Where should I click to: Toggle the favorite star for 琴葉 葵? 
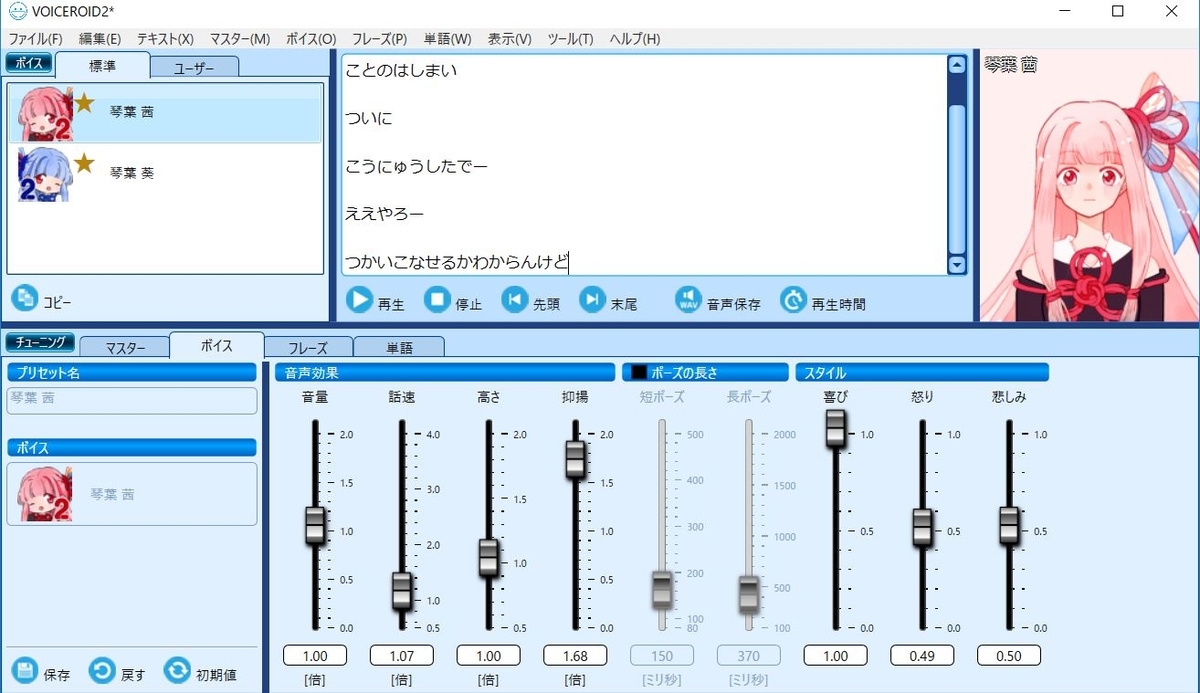[85, 162]
